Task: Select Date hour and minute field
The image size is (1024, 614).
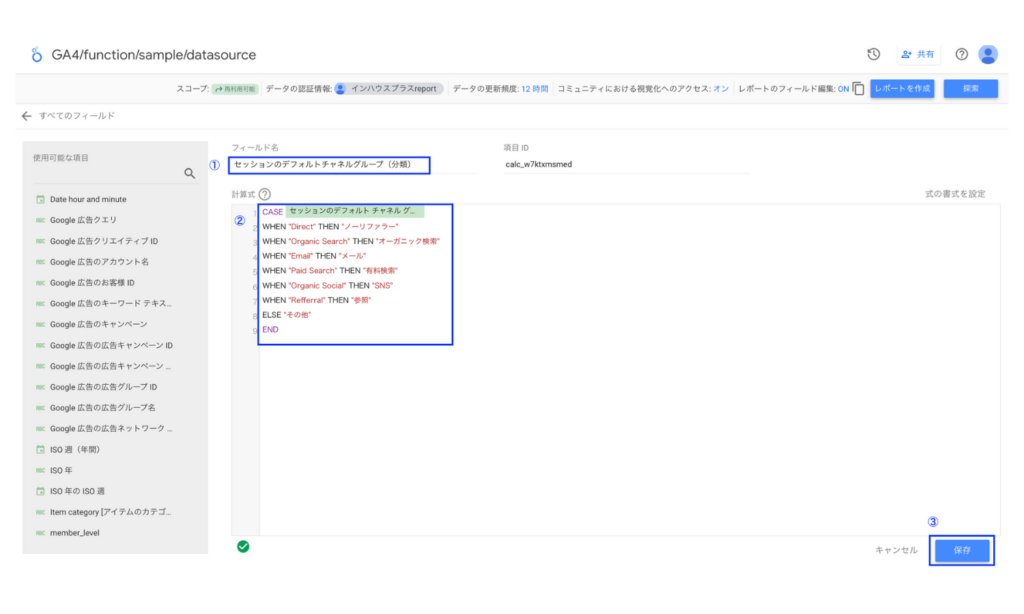Action: tap(88, 199)
